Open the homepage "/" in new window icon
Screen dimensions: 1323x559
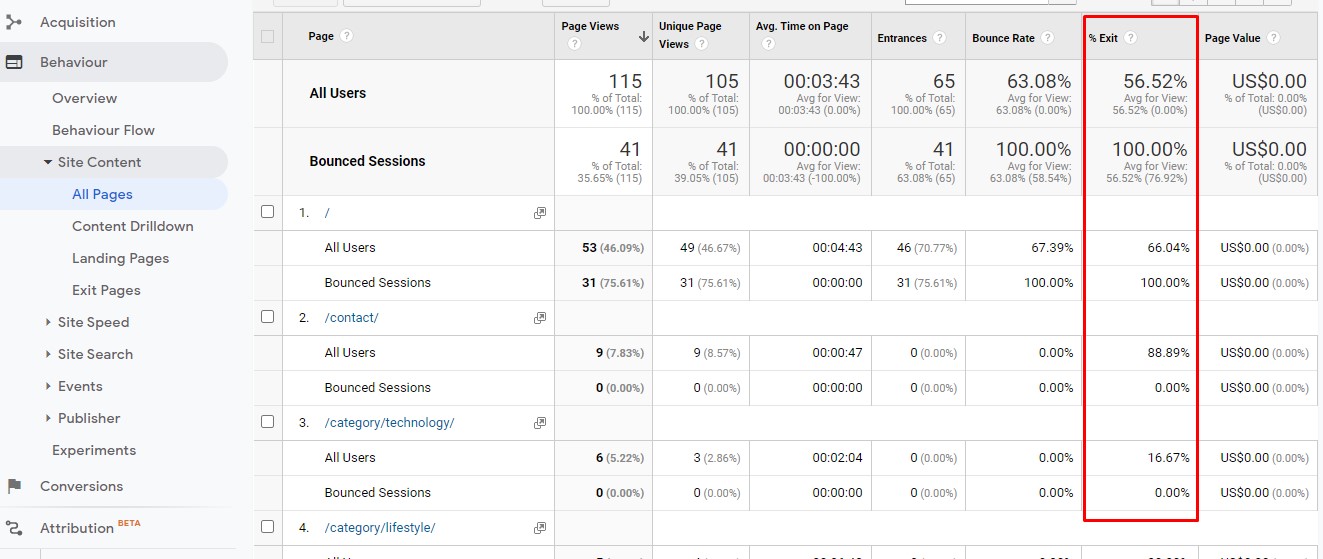(x=540, y=213)
